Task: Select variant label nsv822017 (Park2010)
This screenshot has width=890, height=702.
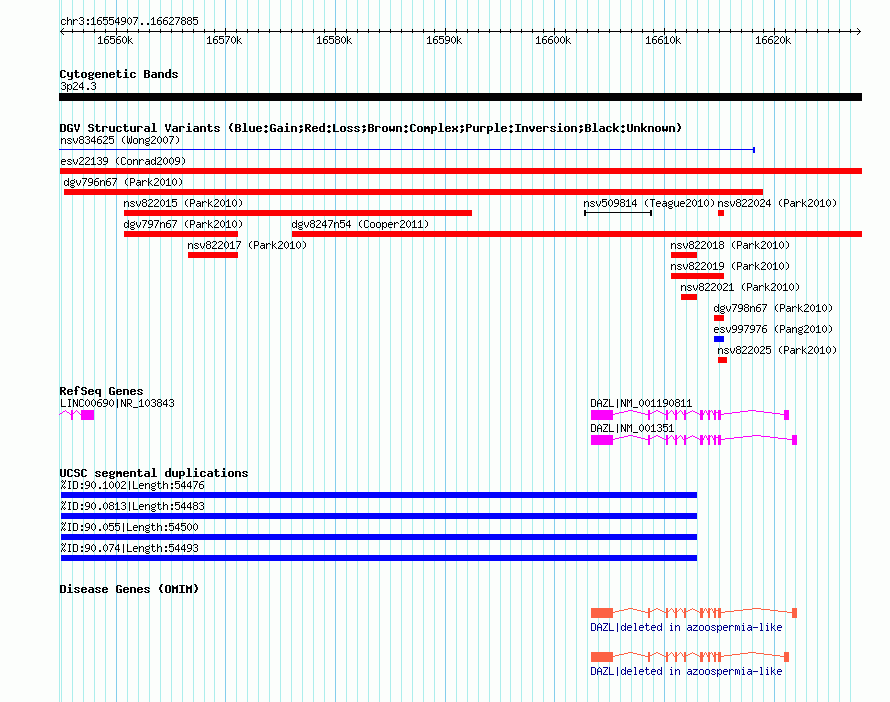Action: [247, 245]
